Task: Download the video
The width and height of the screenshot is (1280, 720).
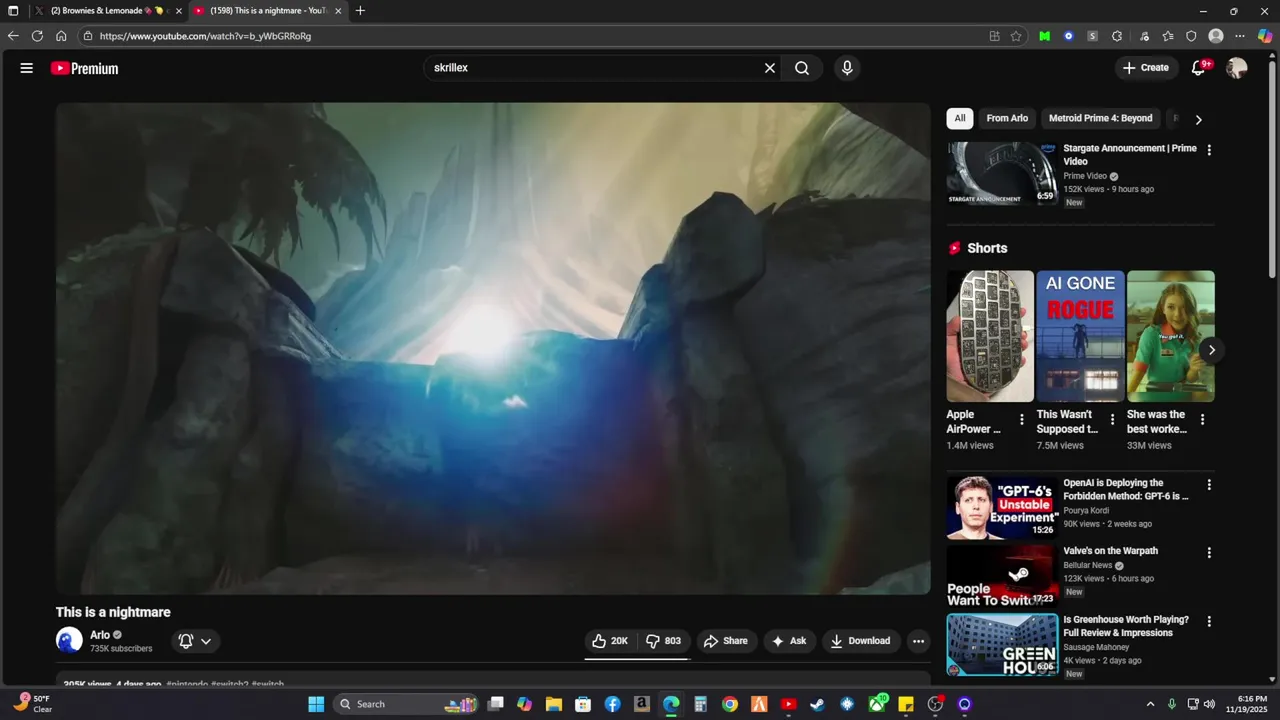Action: click(860, 641)
